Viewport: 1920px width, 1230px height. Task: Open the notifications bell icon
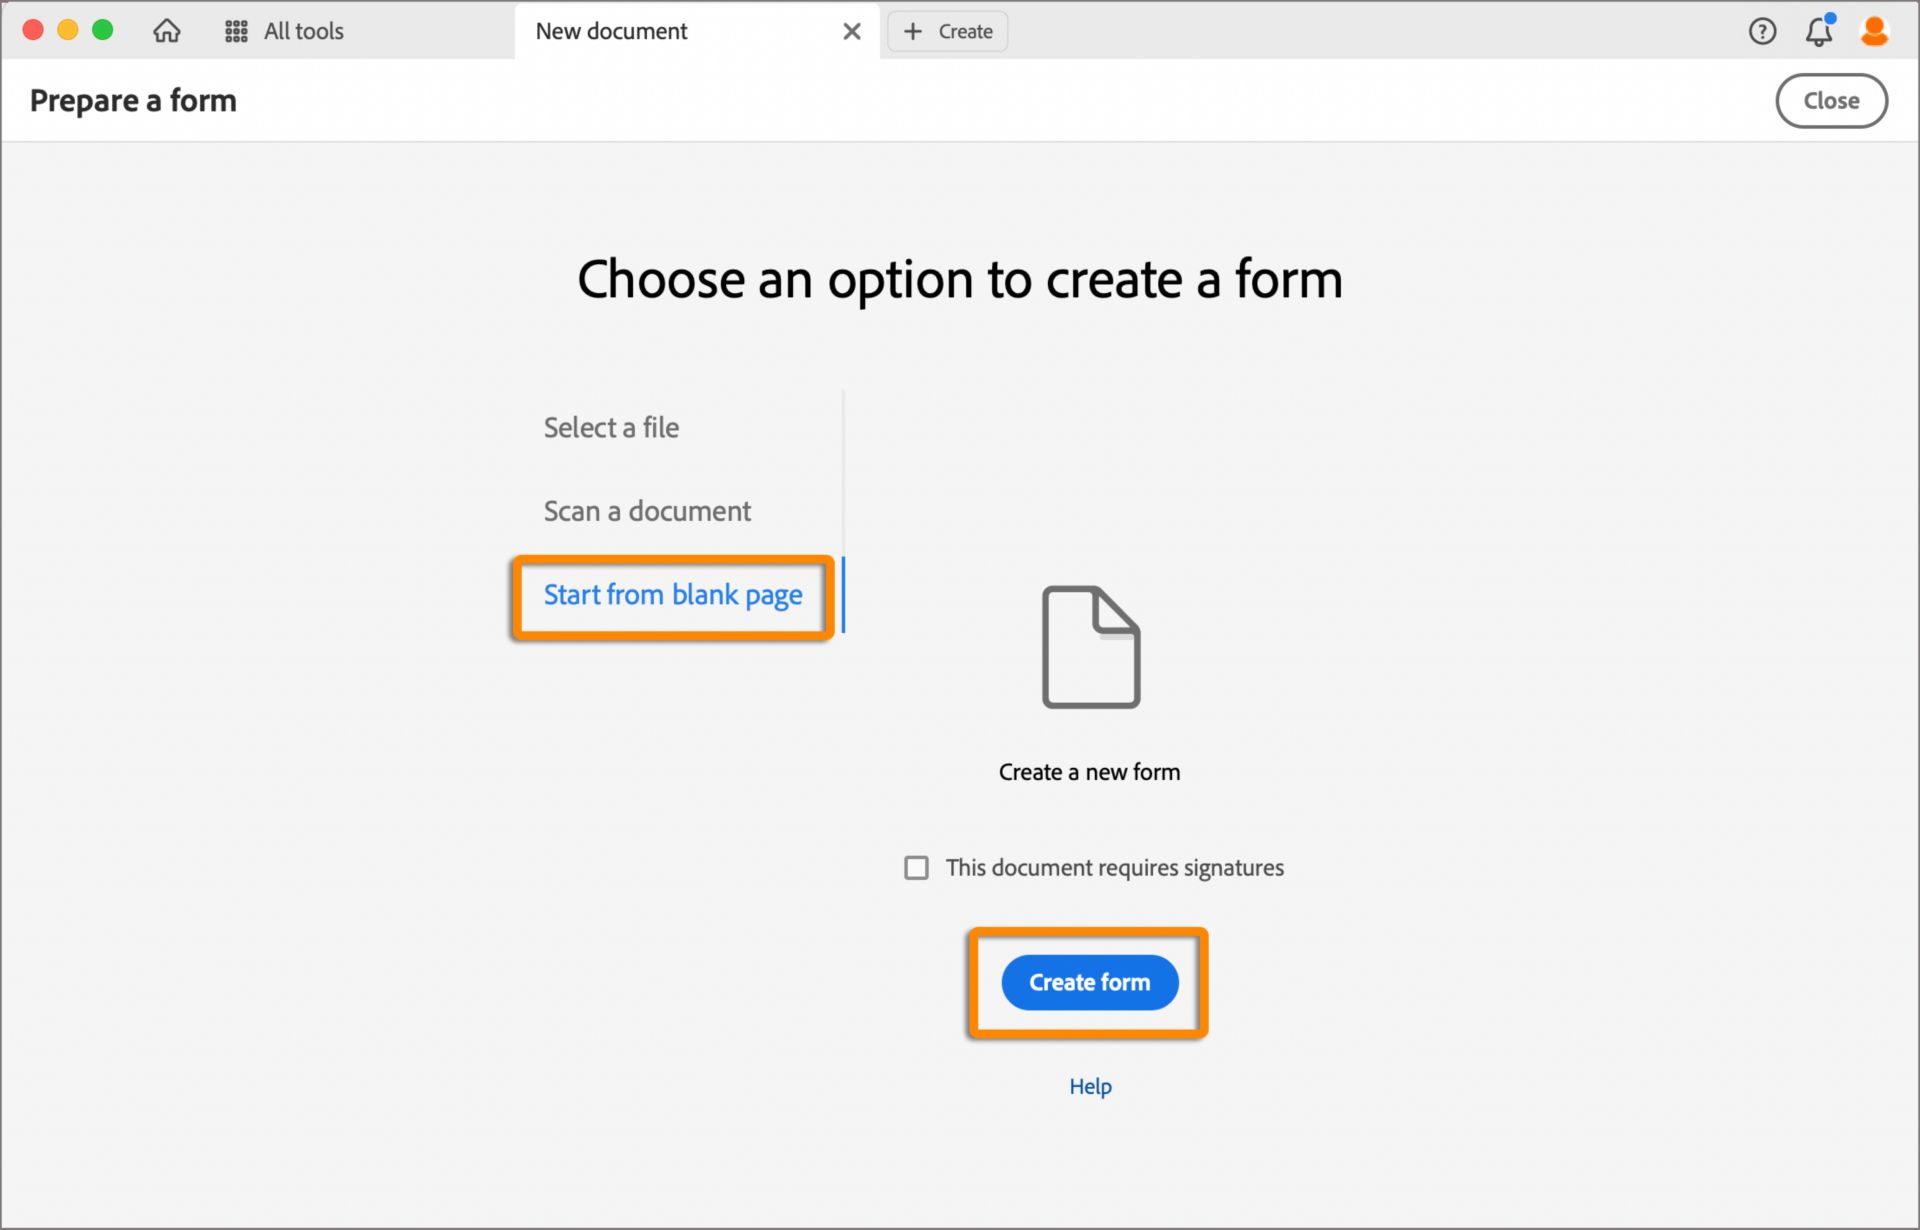1818,32
